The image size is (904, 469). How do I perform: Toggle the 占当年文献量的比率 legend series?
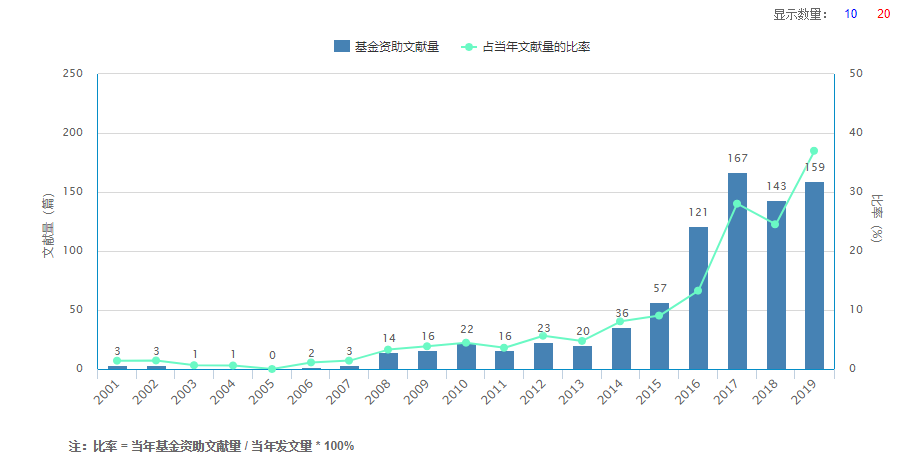click(x=525, y=47)
